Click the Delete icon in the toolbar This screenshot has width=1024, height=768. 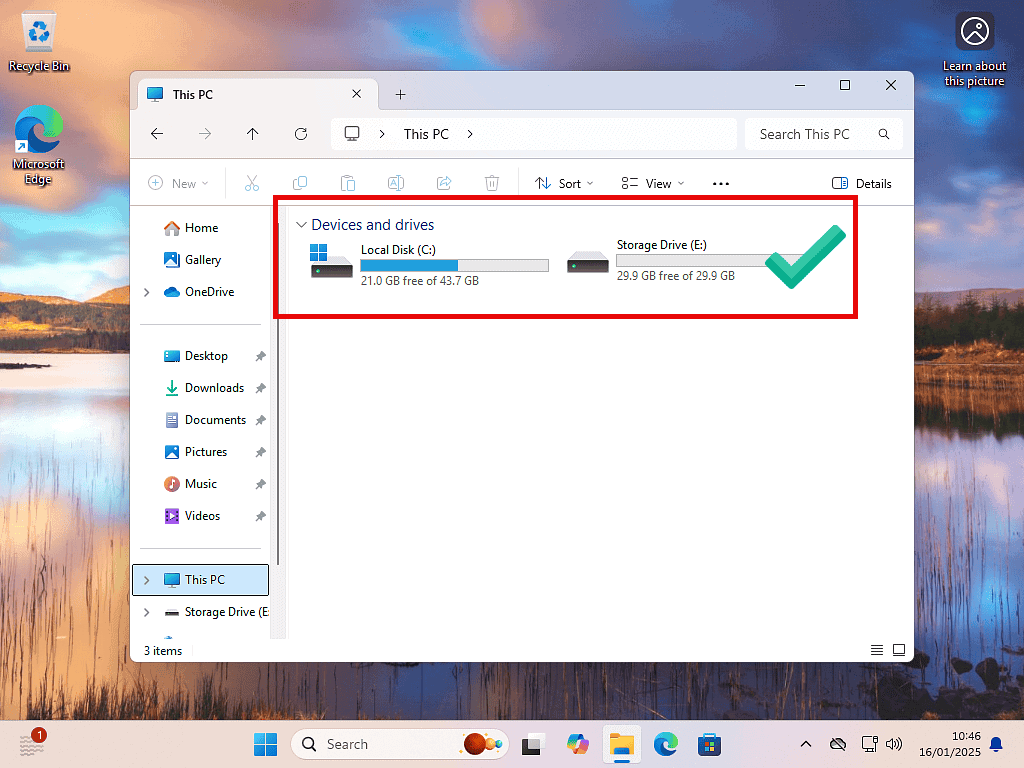[491, 183]
